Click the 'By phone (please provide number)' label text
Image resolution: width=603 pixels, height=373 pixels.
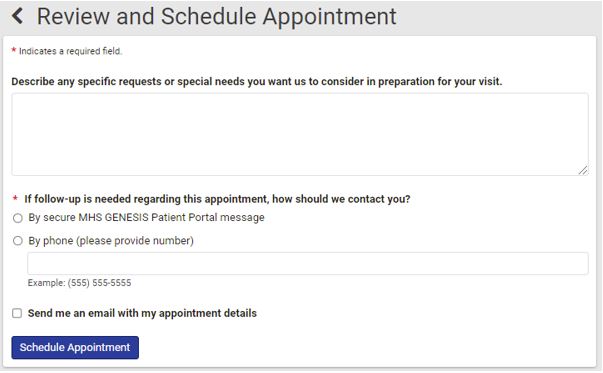point(111,241)
